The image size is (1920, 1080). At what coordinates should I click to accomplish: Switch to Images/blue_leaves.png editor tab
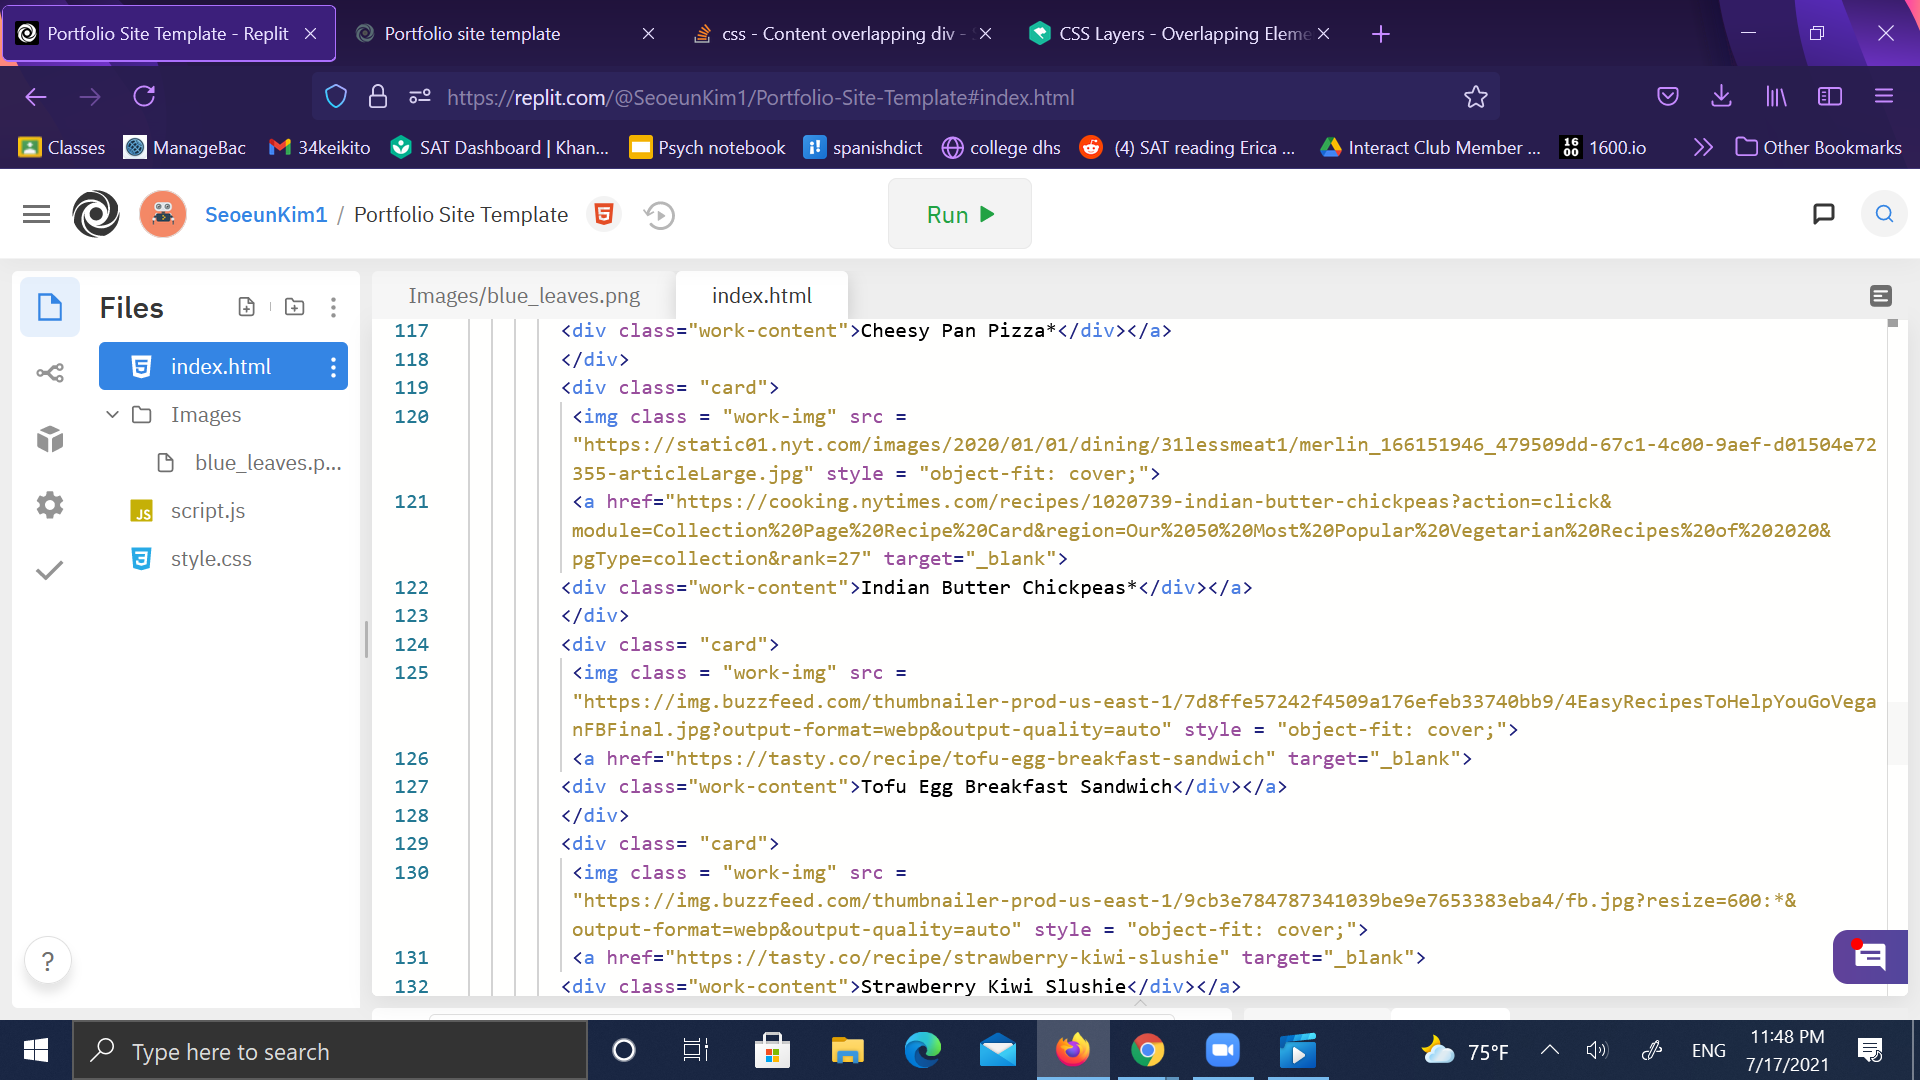coord(524,296)
